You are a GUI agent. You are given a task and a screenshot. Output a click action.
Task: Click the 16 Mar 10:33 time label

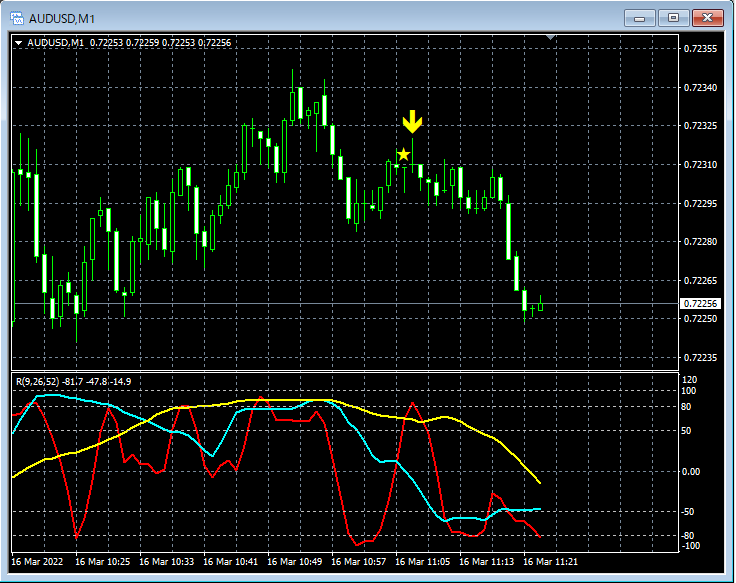click(x=167, y=562)
